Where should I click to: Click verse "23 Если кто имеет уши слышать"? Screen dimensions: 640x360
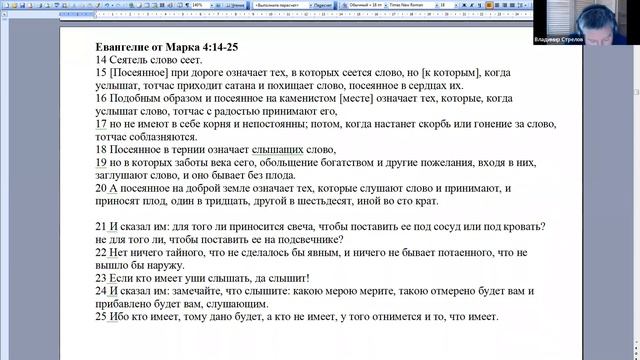(x=202, y=278)
